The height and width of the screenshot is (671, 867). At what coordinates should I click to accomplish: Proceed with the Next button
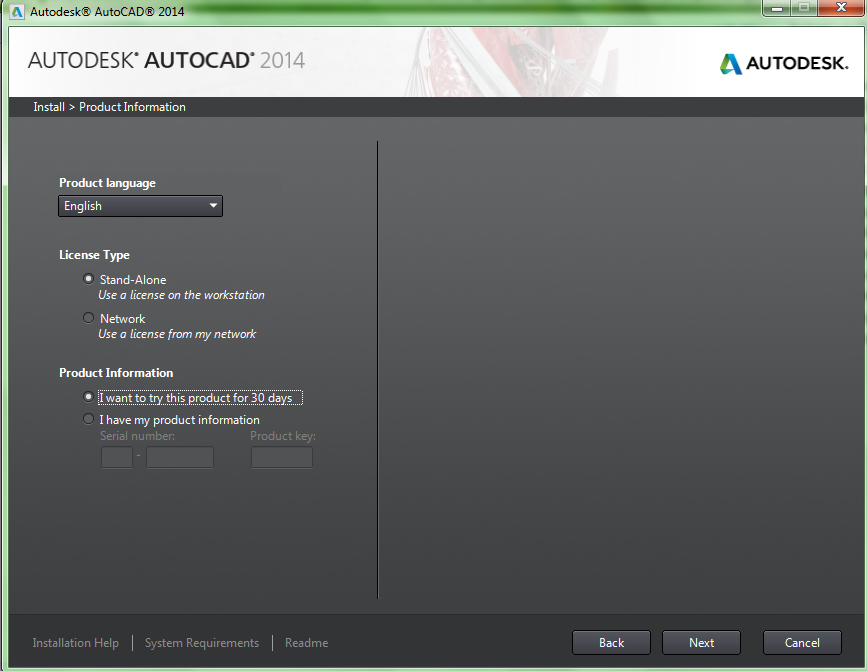pyautogui.click(x=701, y=643)
